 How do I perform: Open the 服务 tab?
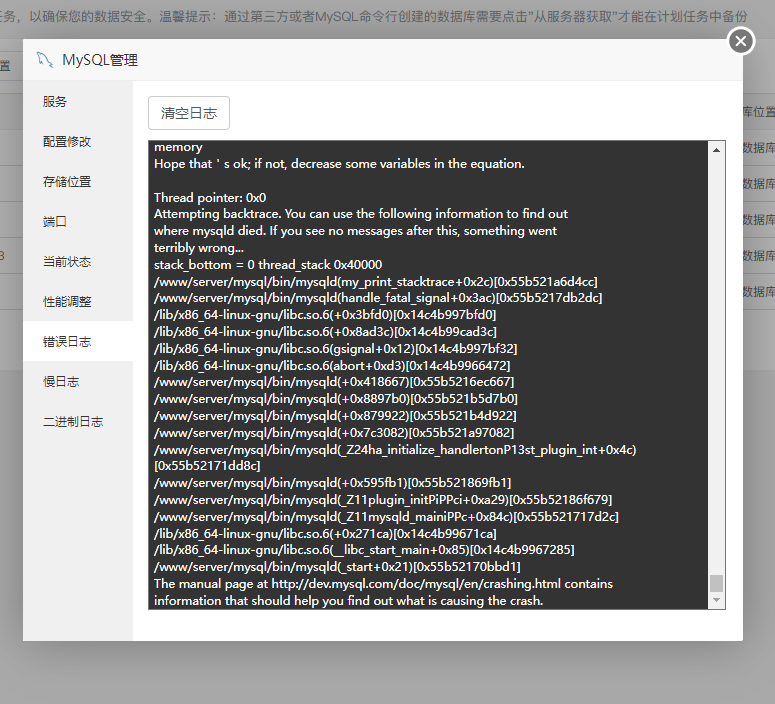pyautogui.click(x=78, y=101)
